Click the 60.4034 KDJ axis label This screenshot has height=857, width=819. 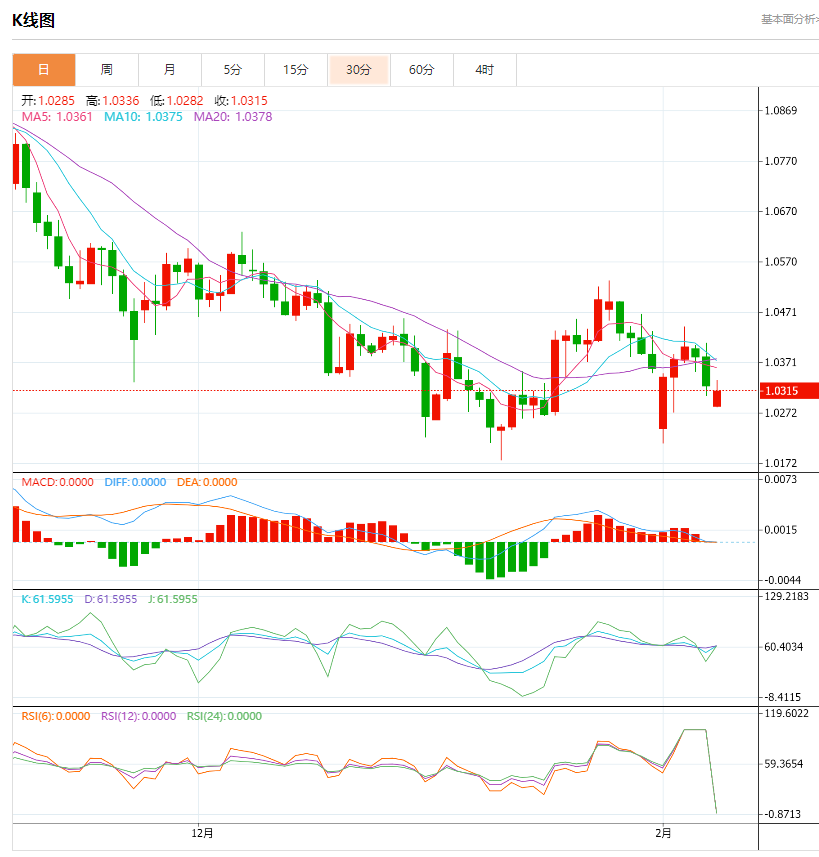tap(783, 647)
